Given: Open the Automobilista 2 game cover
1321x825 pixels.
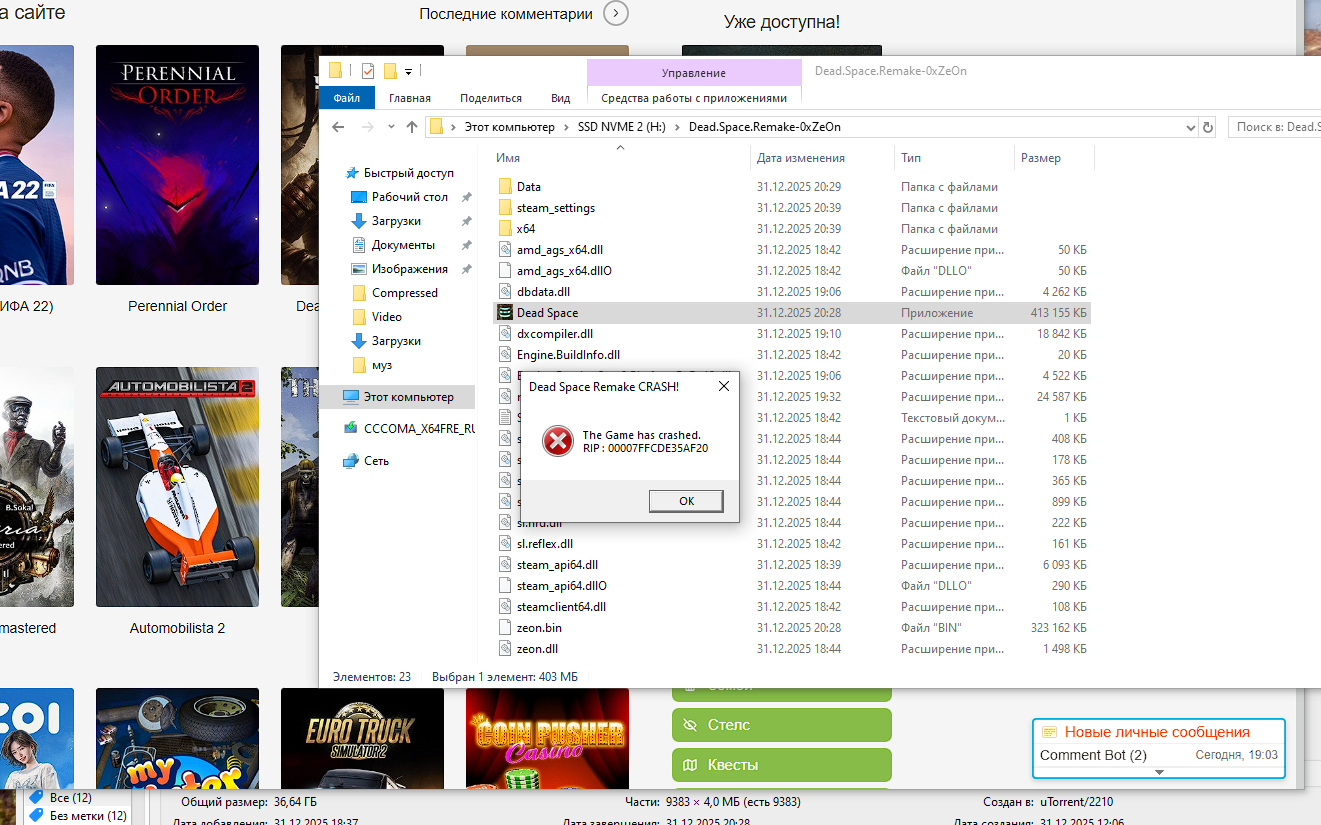Looking at the screenshot, I should coord(177,487).
